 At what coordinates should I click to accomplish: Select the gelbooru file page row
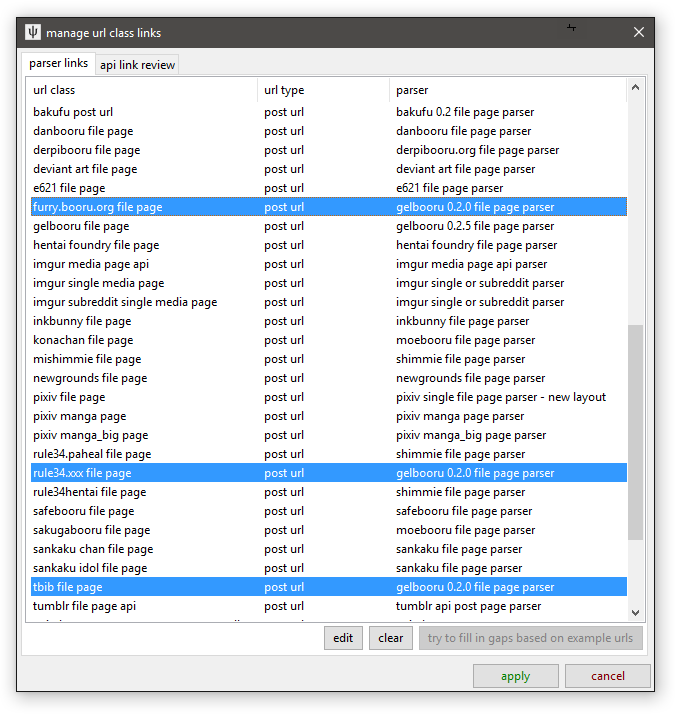pyautogui.click(x=329, y=226)
